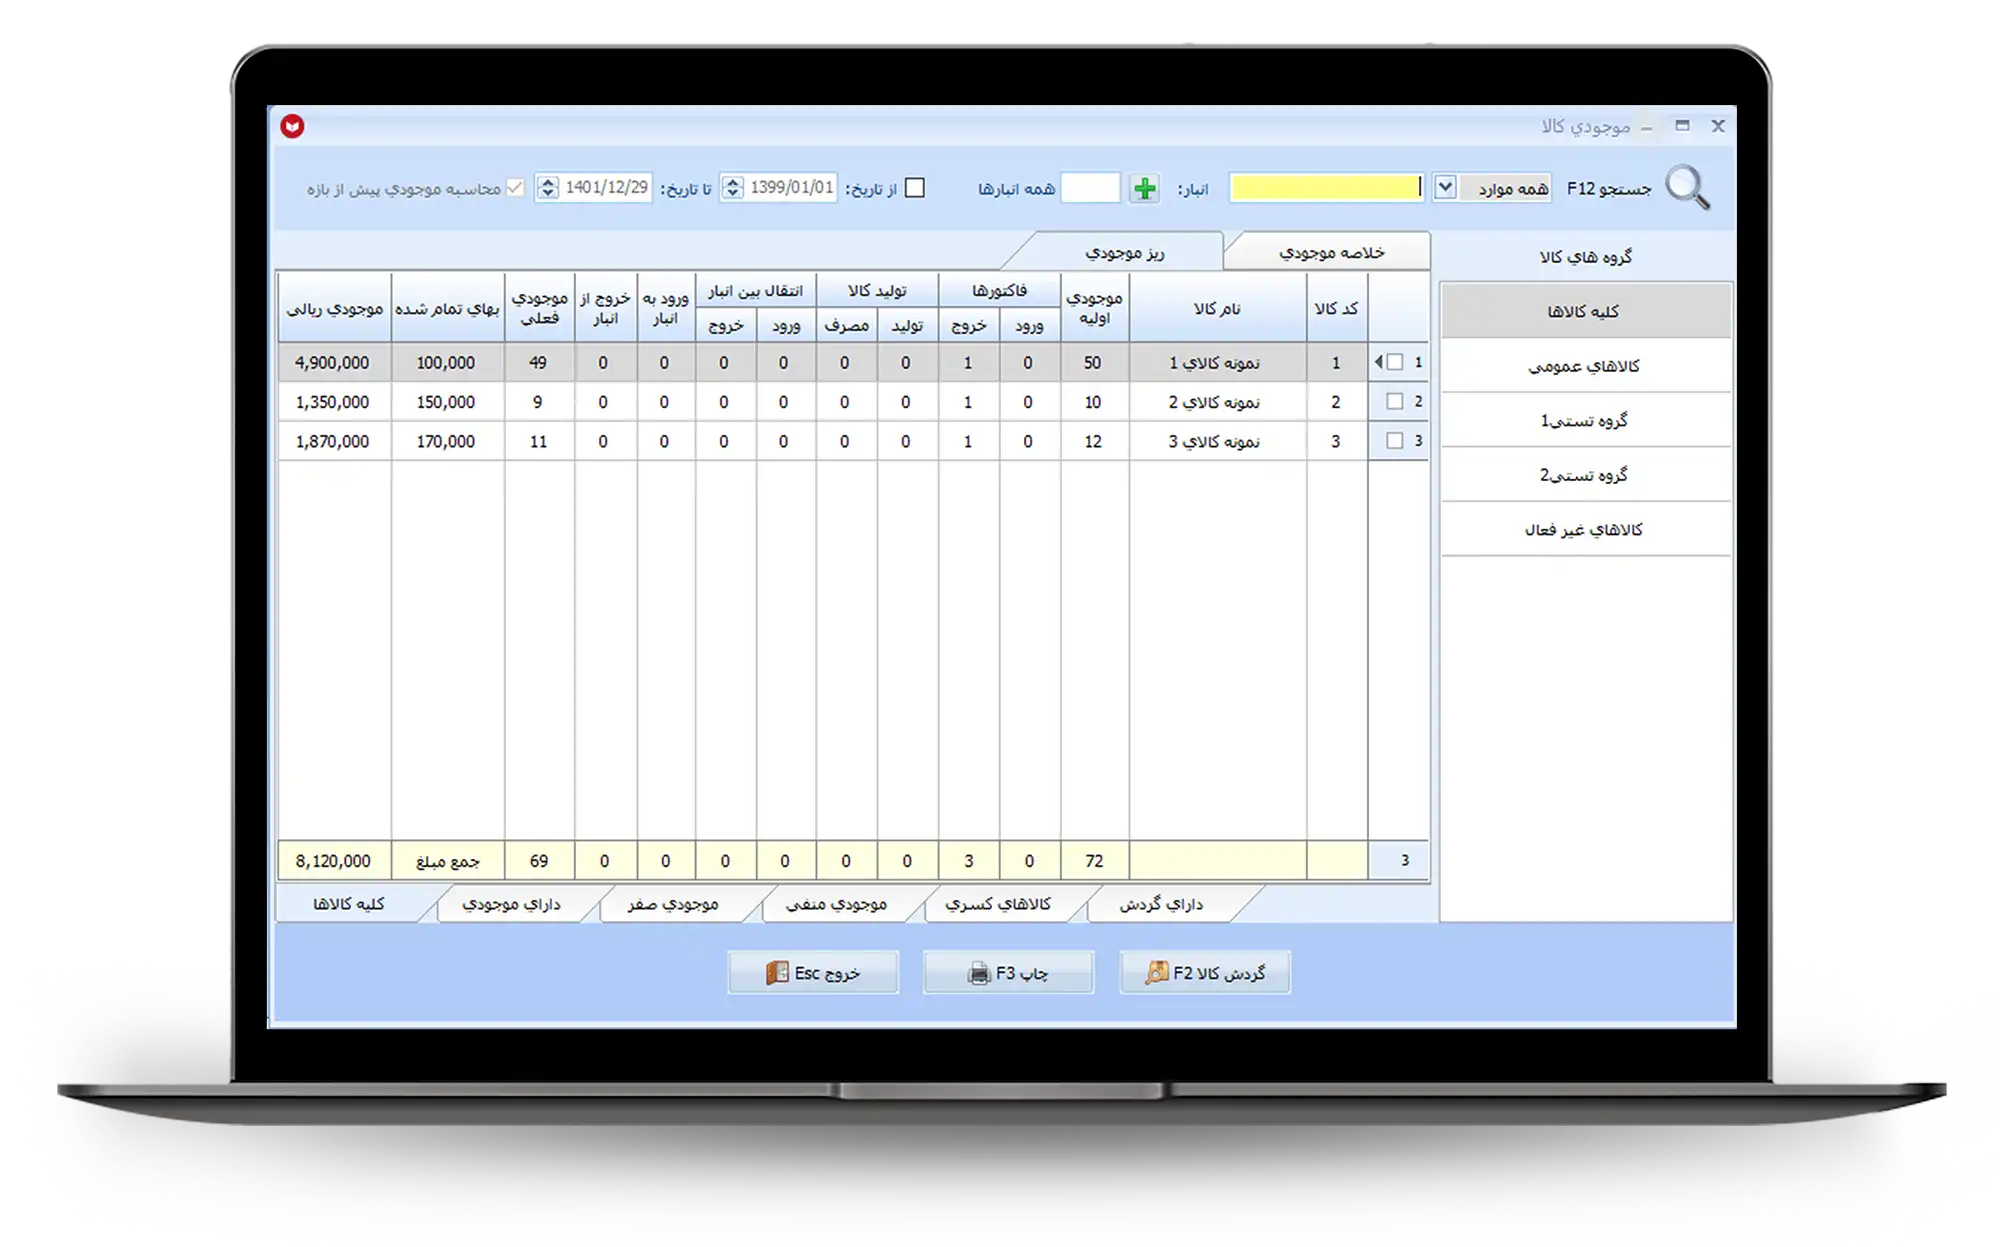
Task: Open the همه موارد dropdown arrow
Action: pos(1445,187)
